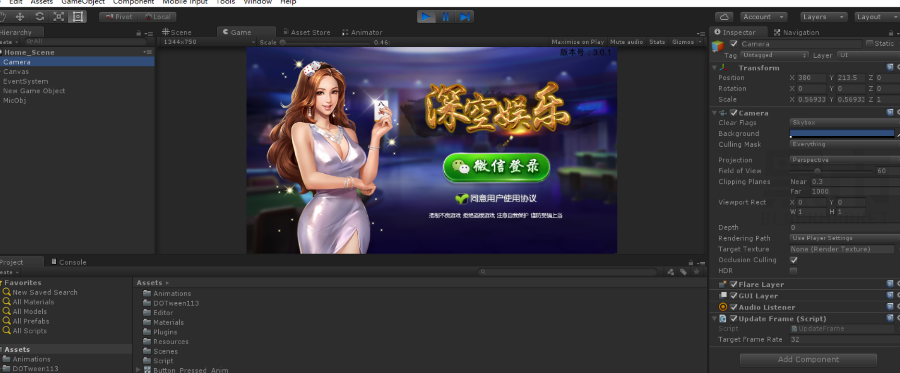This screenshot has width=900, height=373.
Task: Toggle the Local coordinate button
Action: click(x=157, y=17)
